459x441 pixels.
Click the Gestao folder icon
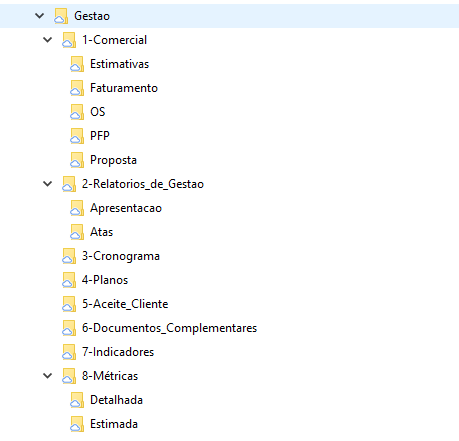coord(61,16)
